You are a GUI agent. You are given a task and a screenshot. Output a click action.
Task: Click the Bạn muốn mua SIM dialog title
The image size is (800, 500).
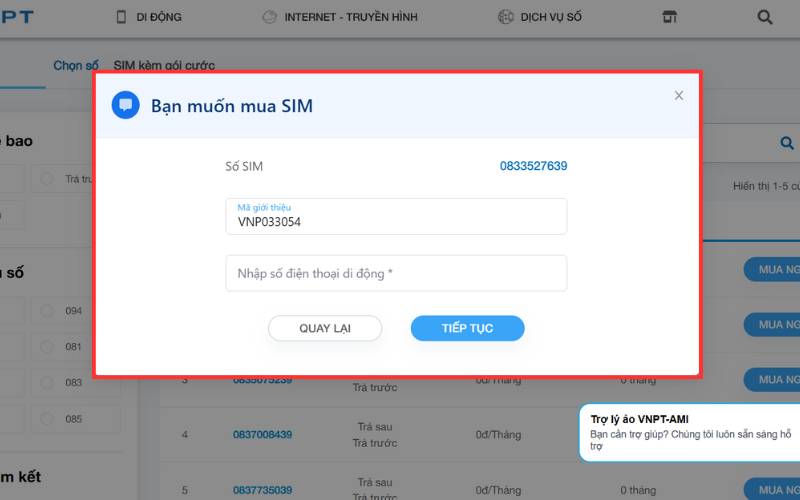pyautogui.click(x=232, y=106)
